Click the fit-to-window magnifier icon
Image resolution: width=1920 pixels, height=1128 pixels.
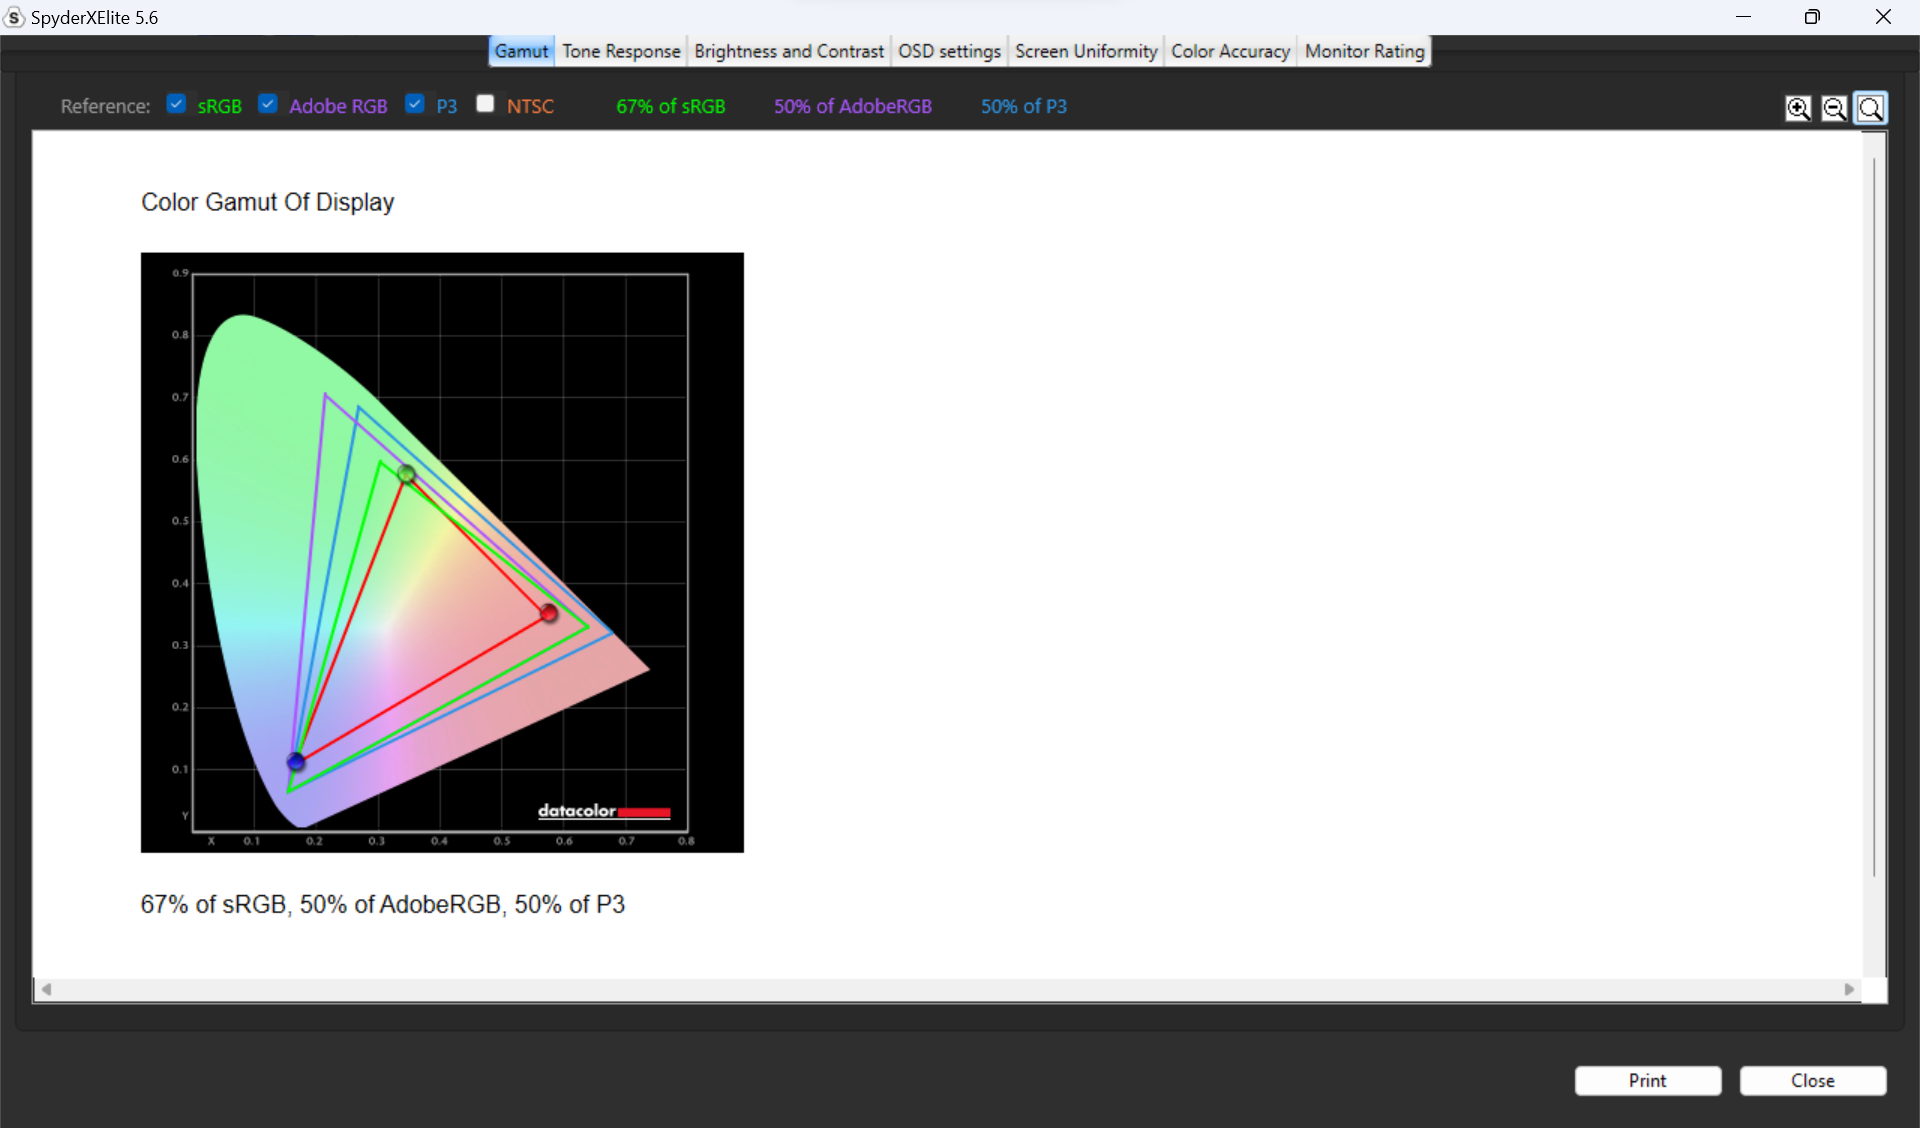(1870, 108)
